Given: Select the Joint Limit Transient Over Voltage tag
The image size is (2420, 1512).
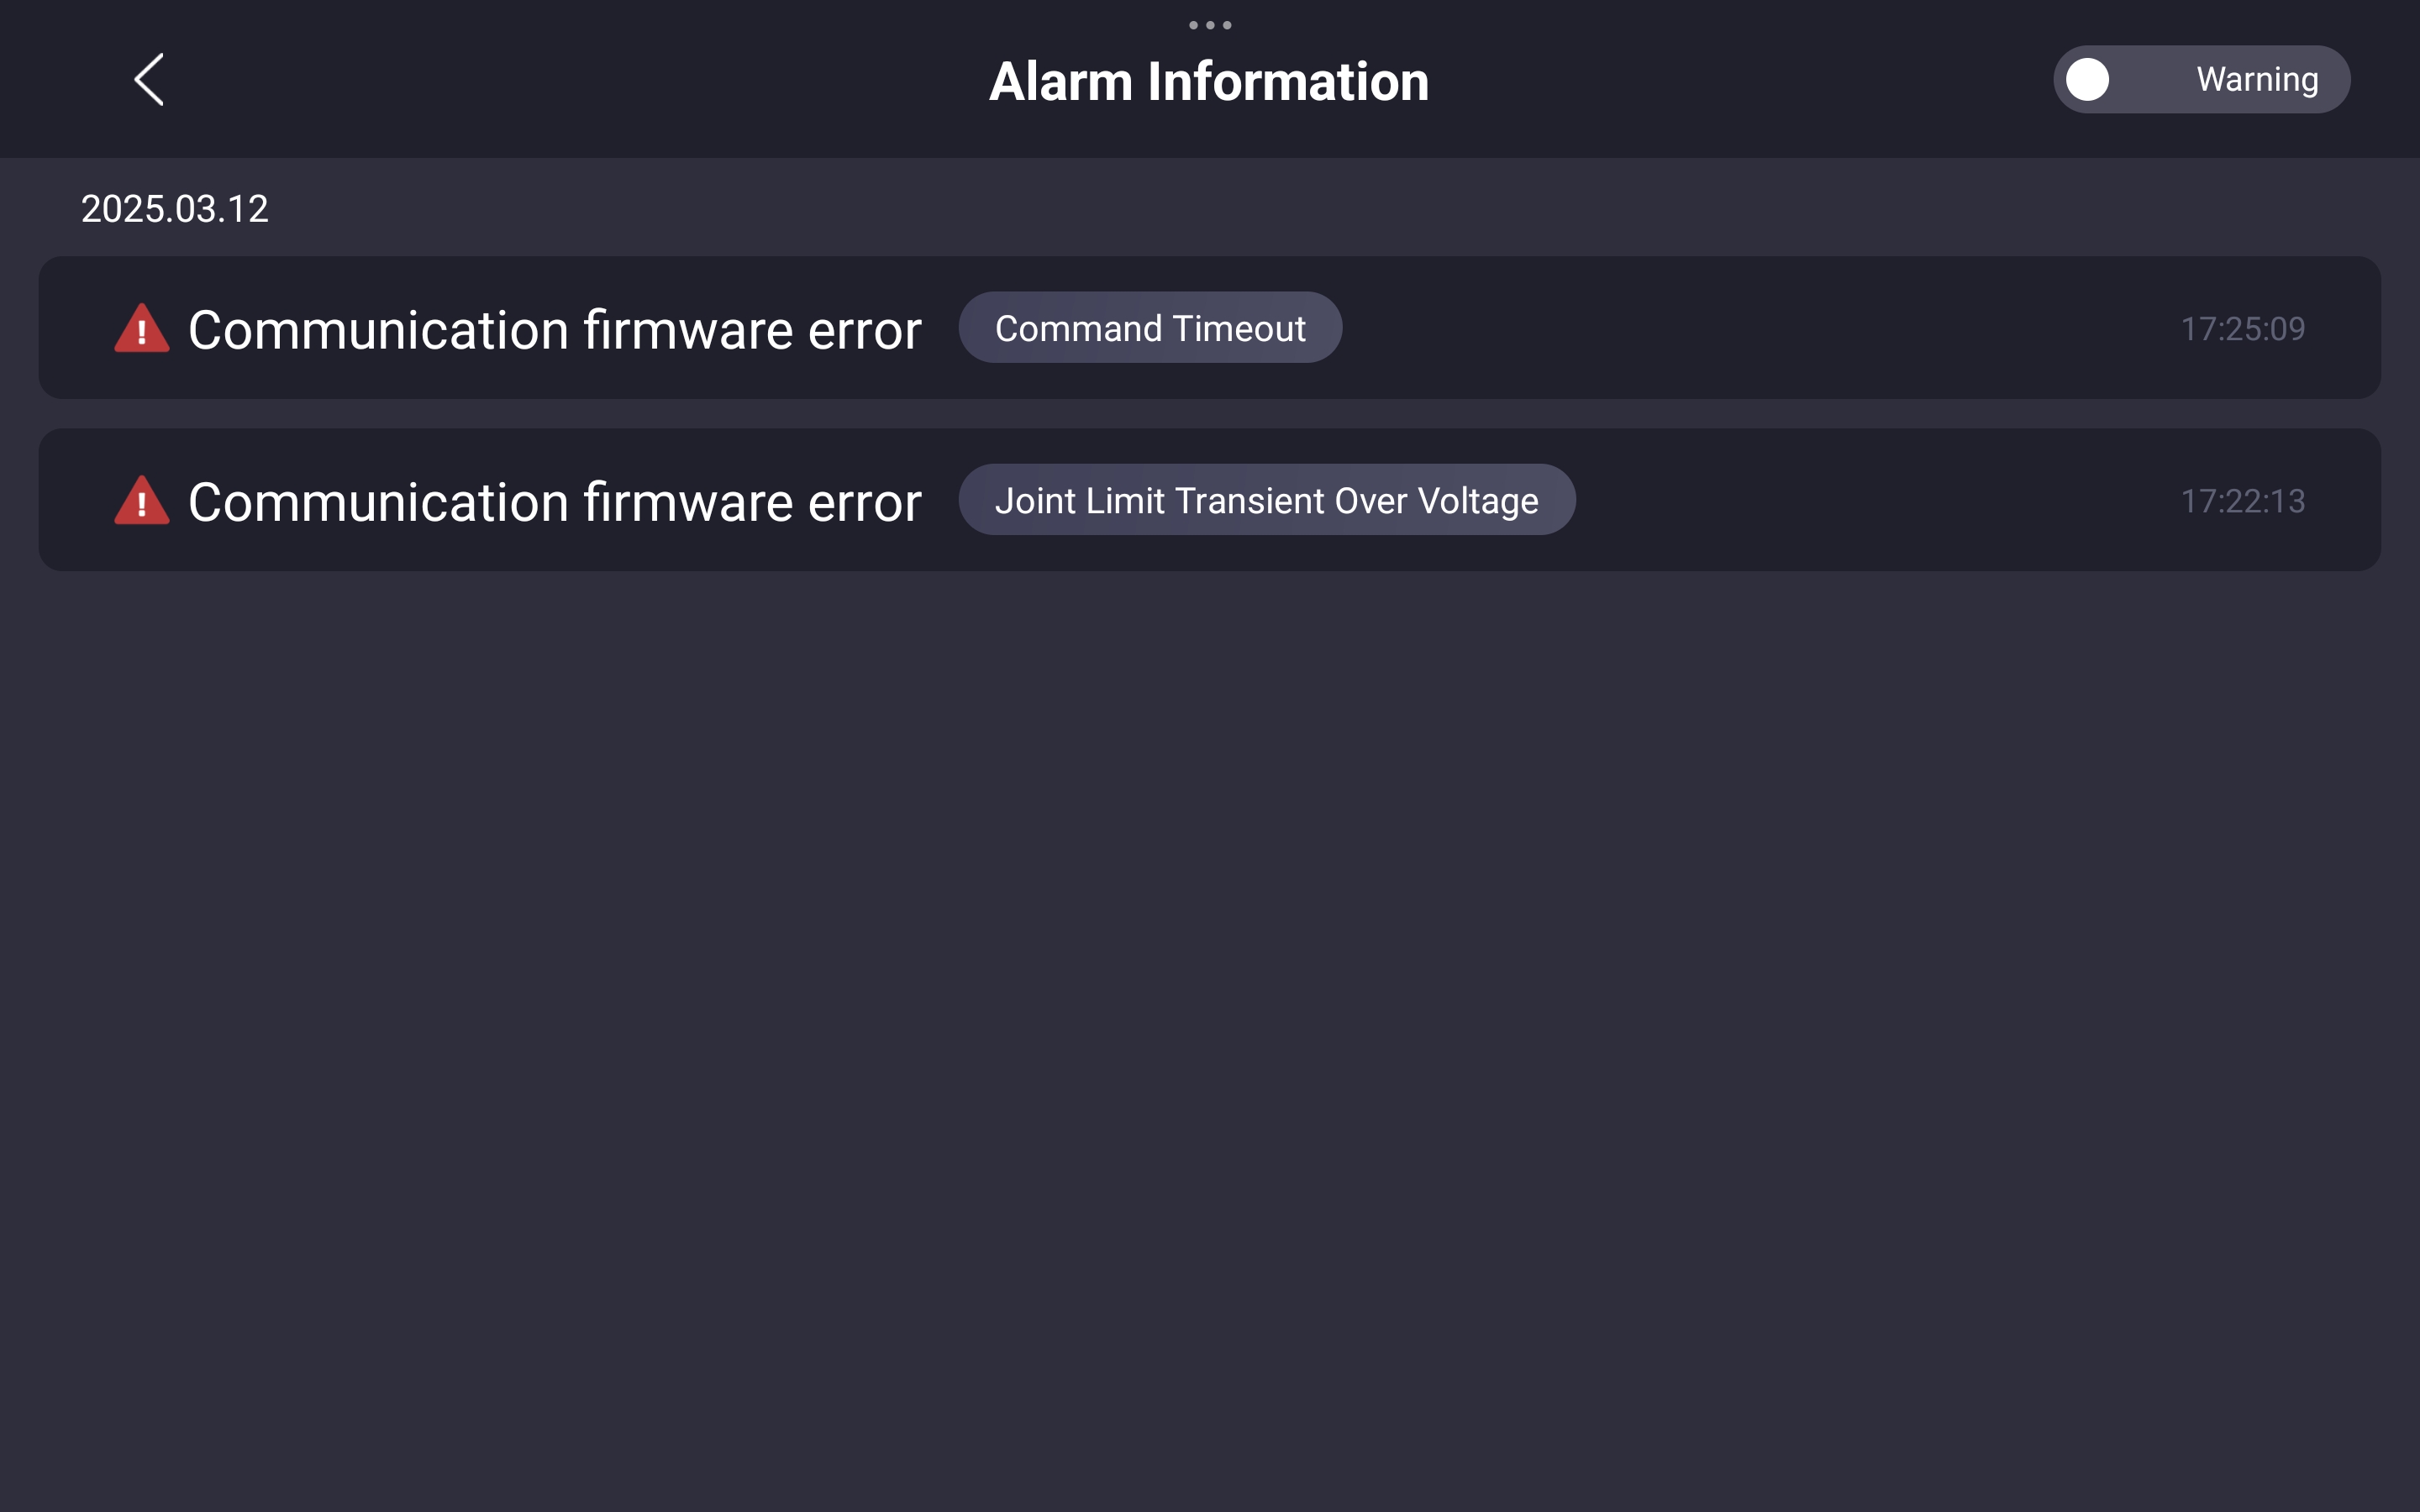Looking at the screenshot, I should pos(1267,500).
